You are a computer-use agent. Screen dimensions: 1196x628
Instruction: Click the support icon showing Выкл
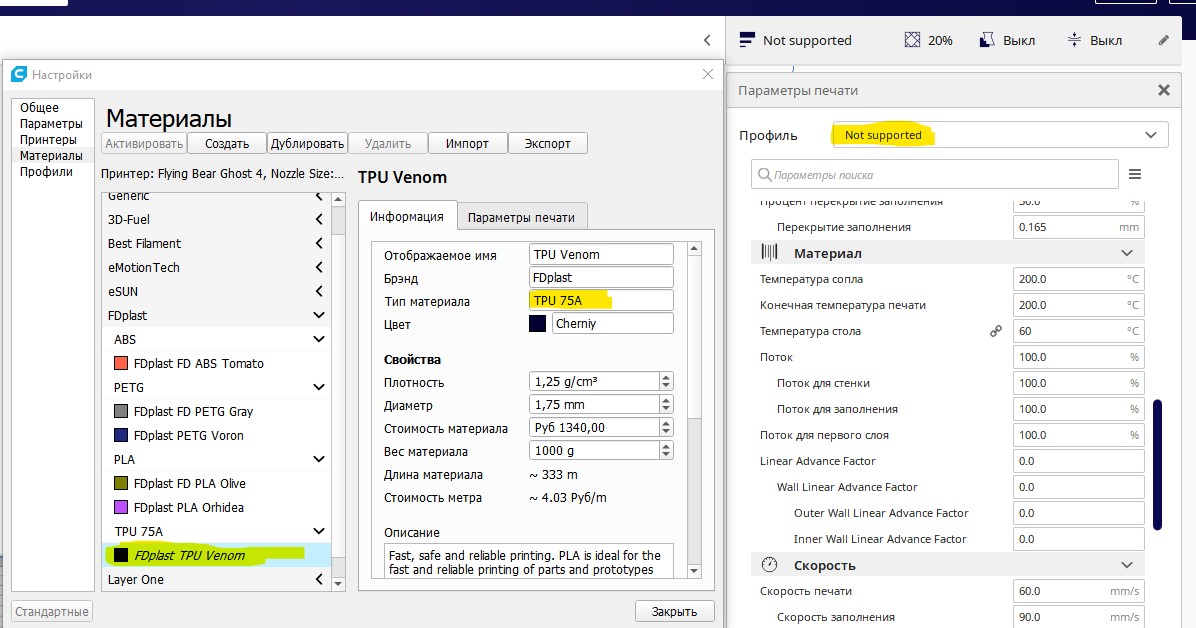tap(987, 40)
